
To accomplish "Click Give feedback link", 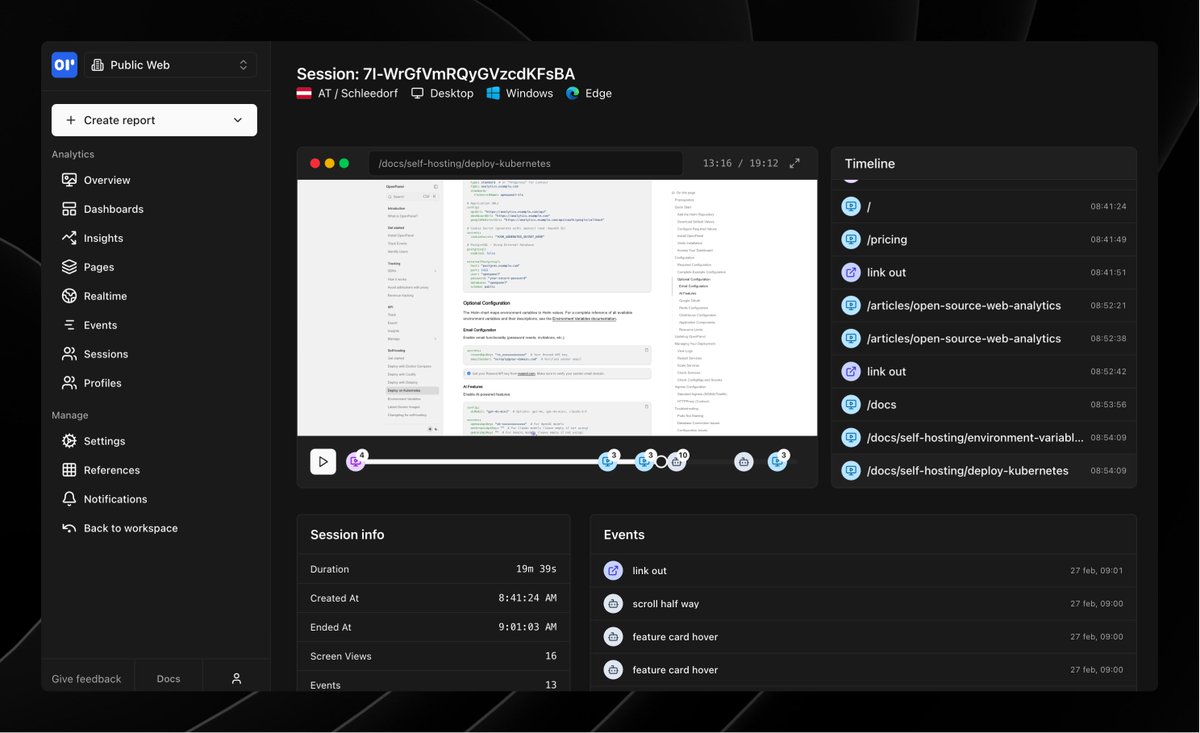I will [86, 678].
